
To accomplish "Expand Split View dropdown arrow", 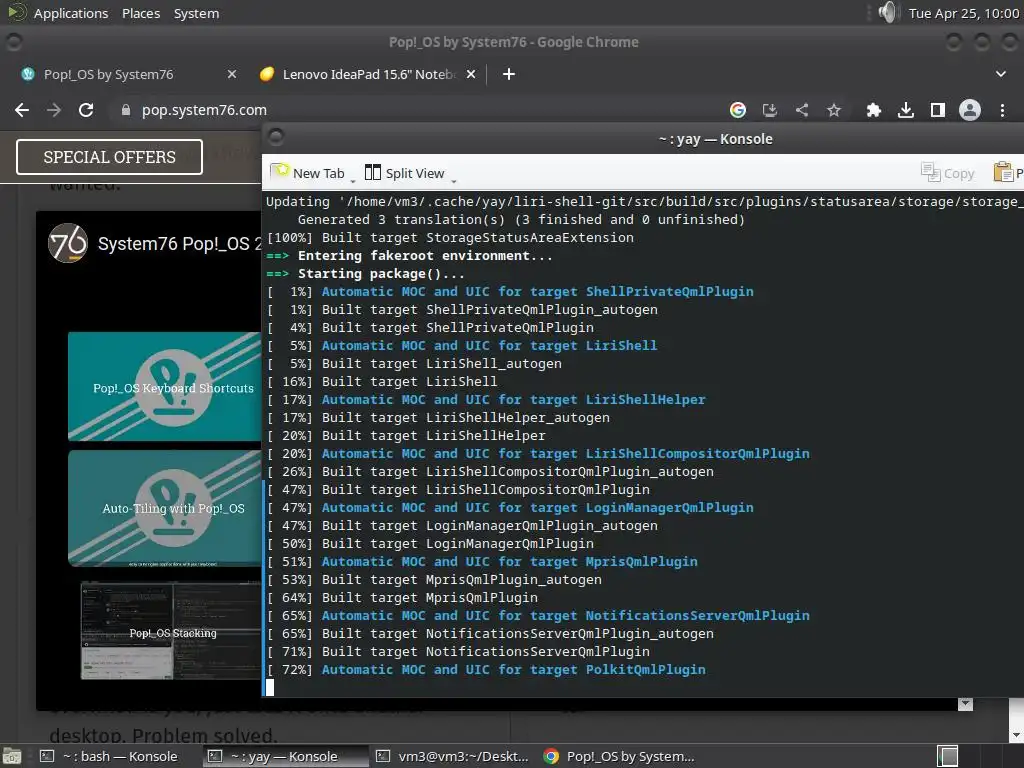I will tap(453, 180).
